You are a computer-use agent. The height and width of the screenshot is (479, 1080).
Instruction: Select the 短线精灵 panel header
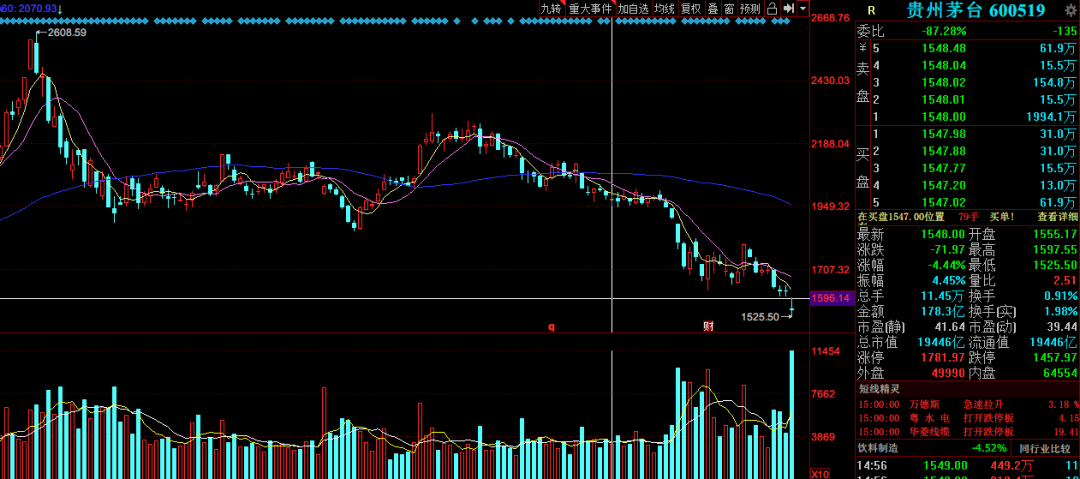point(880,388)
